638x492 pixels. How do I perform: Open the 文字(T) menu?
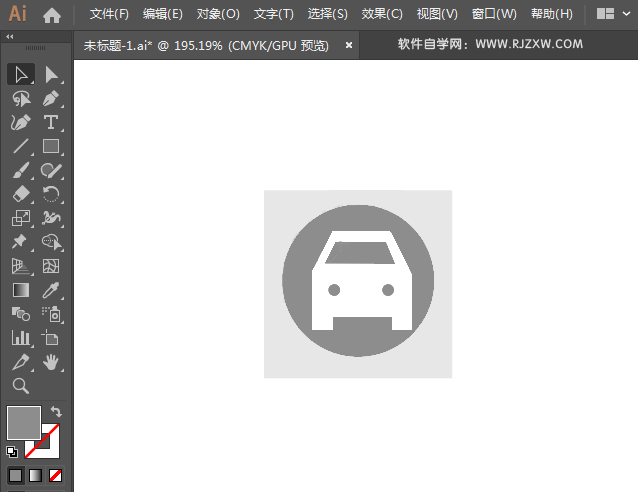[x=273, y=14]
